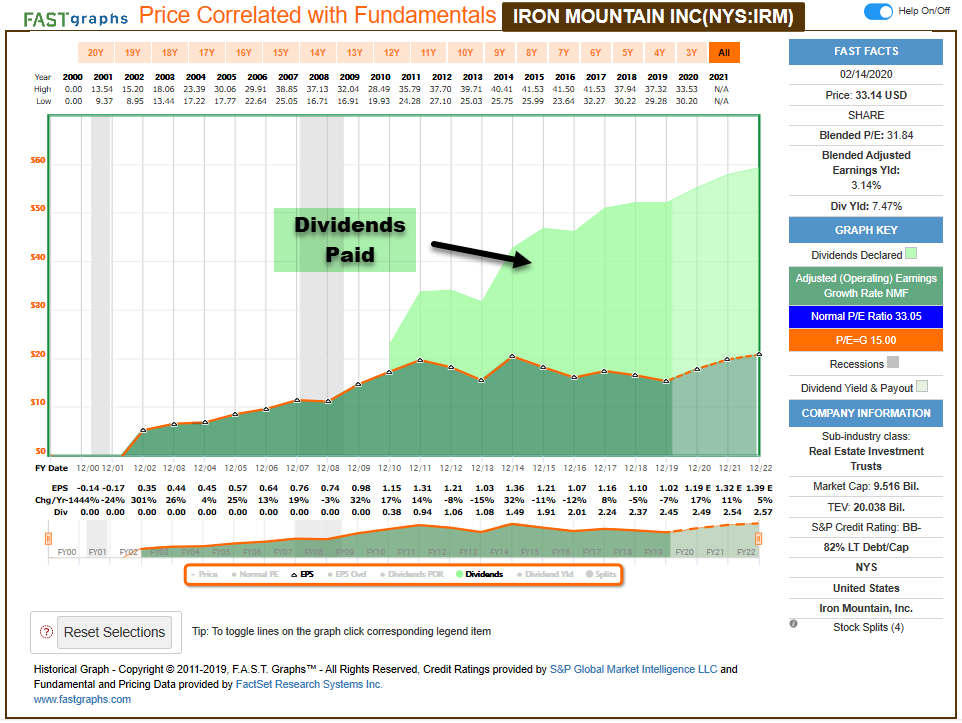Select the 12Y time range tab

pyautogui.click(x=391, y=53)
